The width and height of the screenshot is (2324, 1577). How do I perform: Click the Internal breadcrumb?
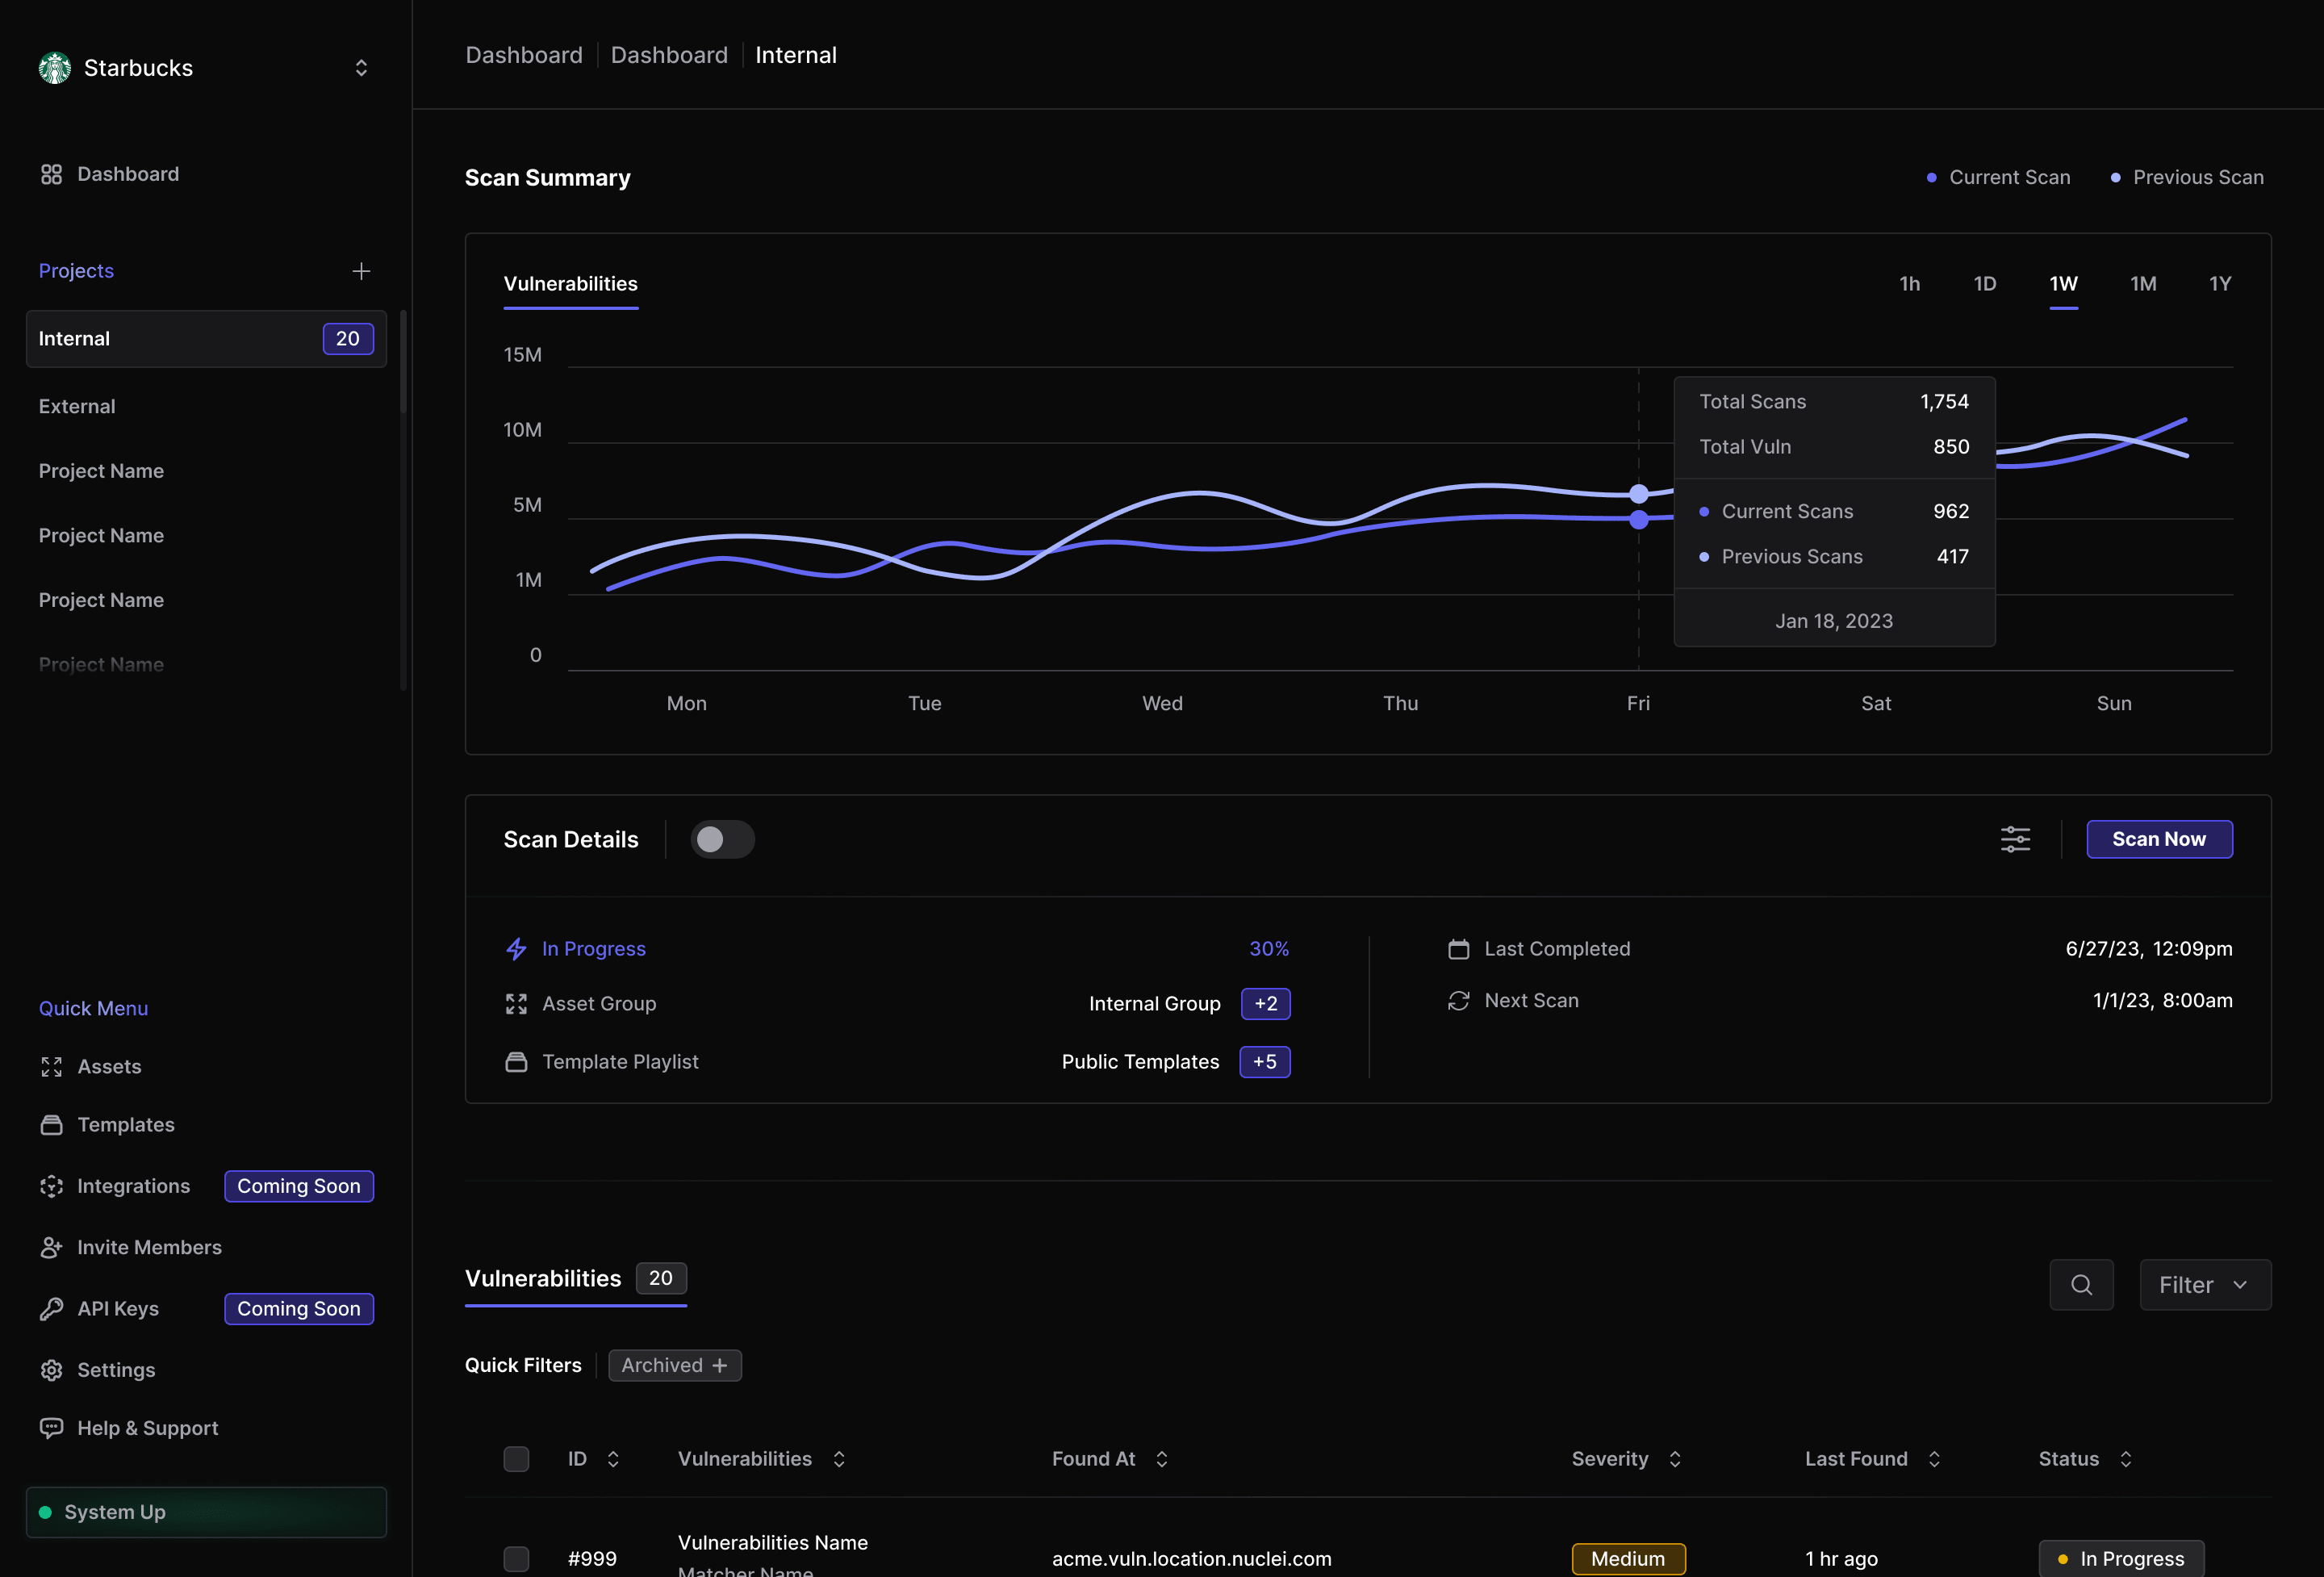click(x=796, y=55)
